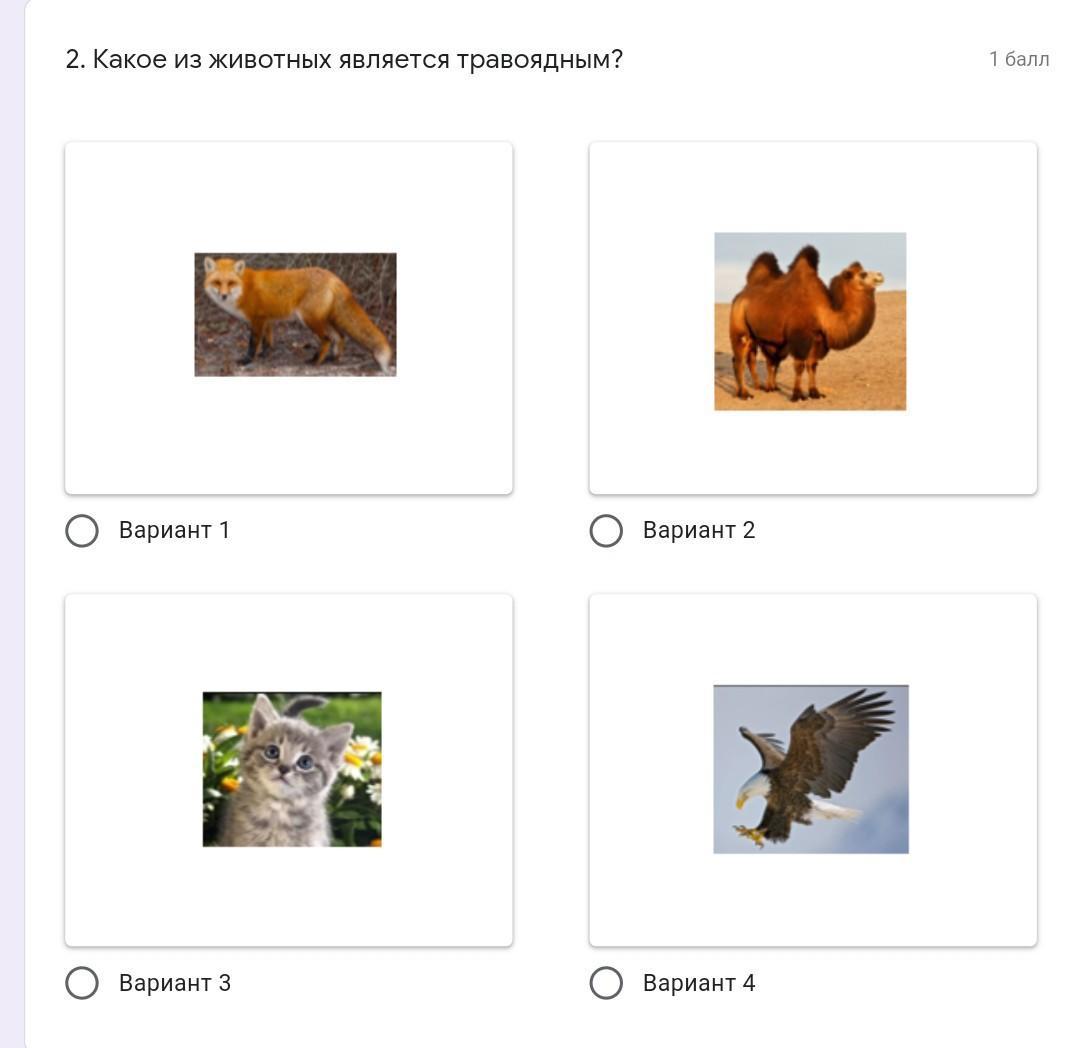
Task: Choose the Вариант 3 radio button
Action: 82,983
